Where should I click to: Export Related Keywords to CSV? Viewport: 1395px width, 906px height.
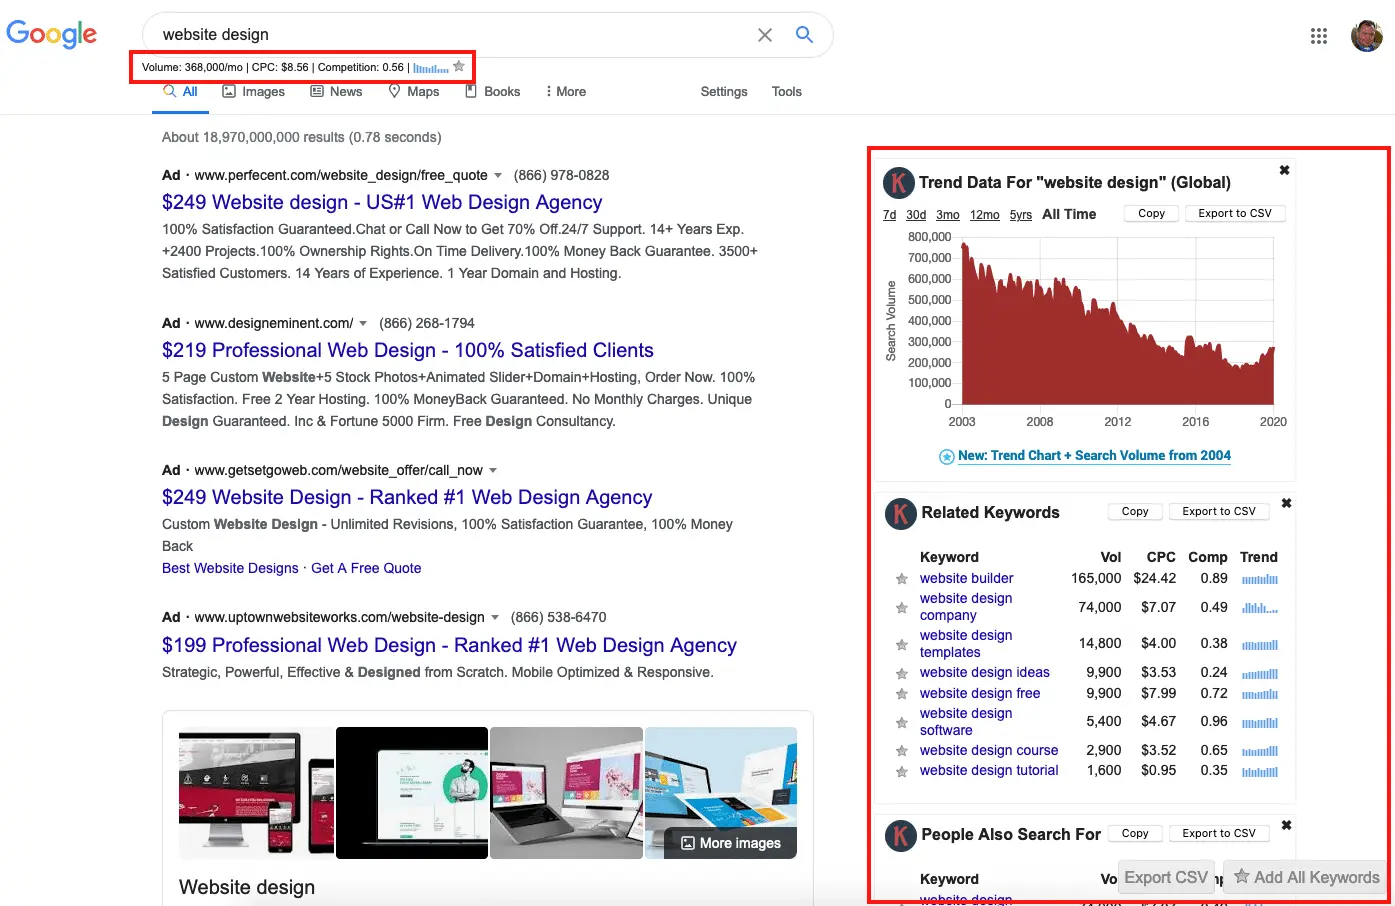(x=1219, y=511)
